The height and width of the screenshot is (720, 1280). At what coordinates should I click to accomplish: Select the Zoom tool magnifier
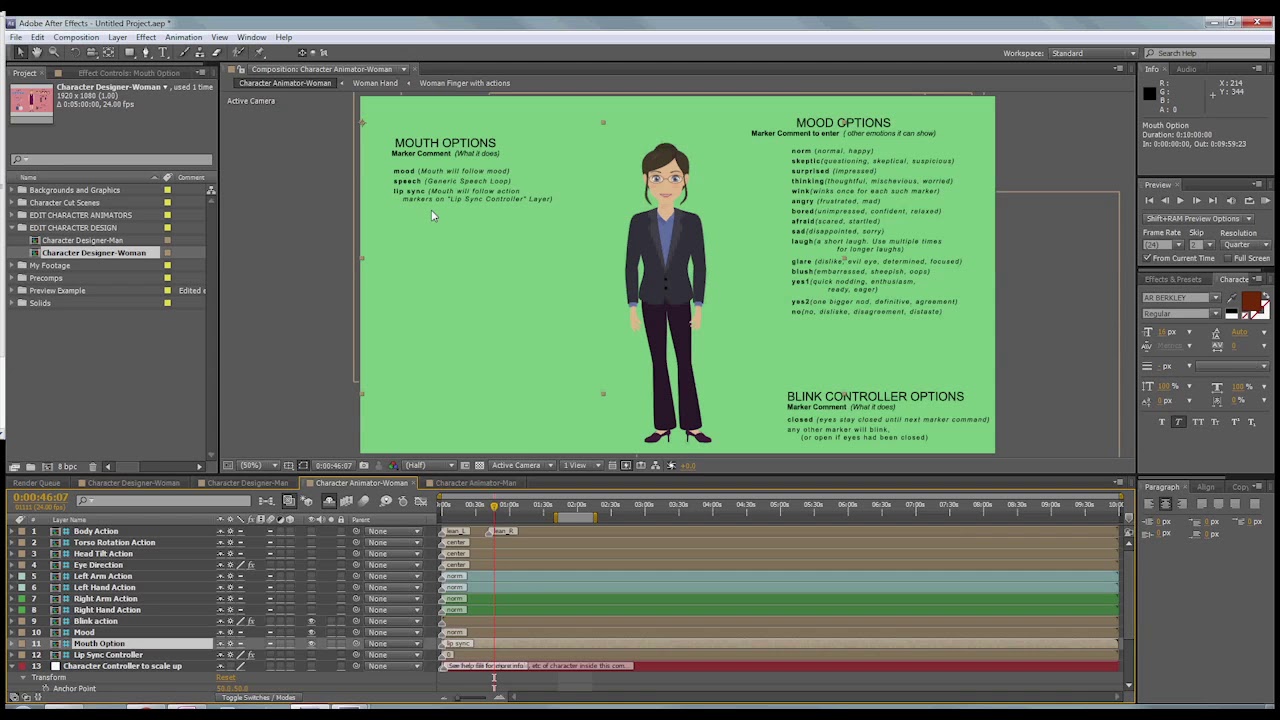click(x=54, y=52)
